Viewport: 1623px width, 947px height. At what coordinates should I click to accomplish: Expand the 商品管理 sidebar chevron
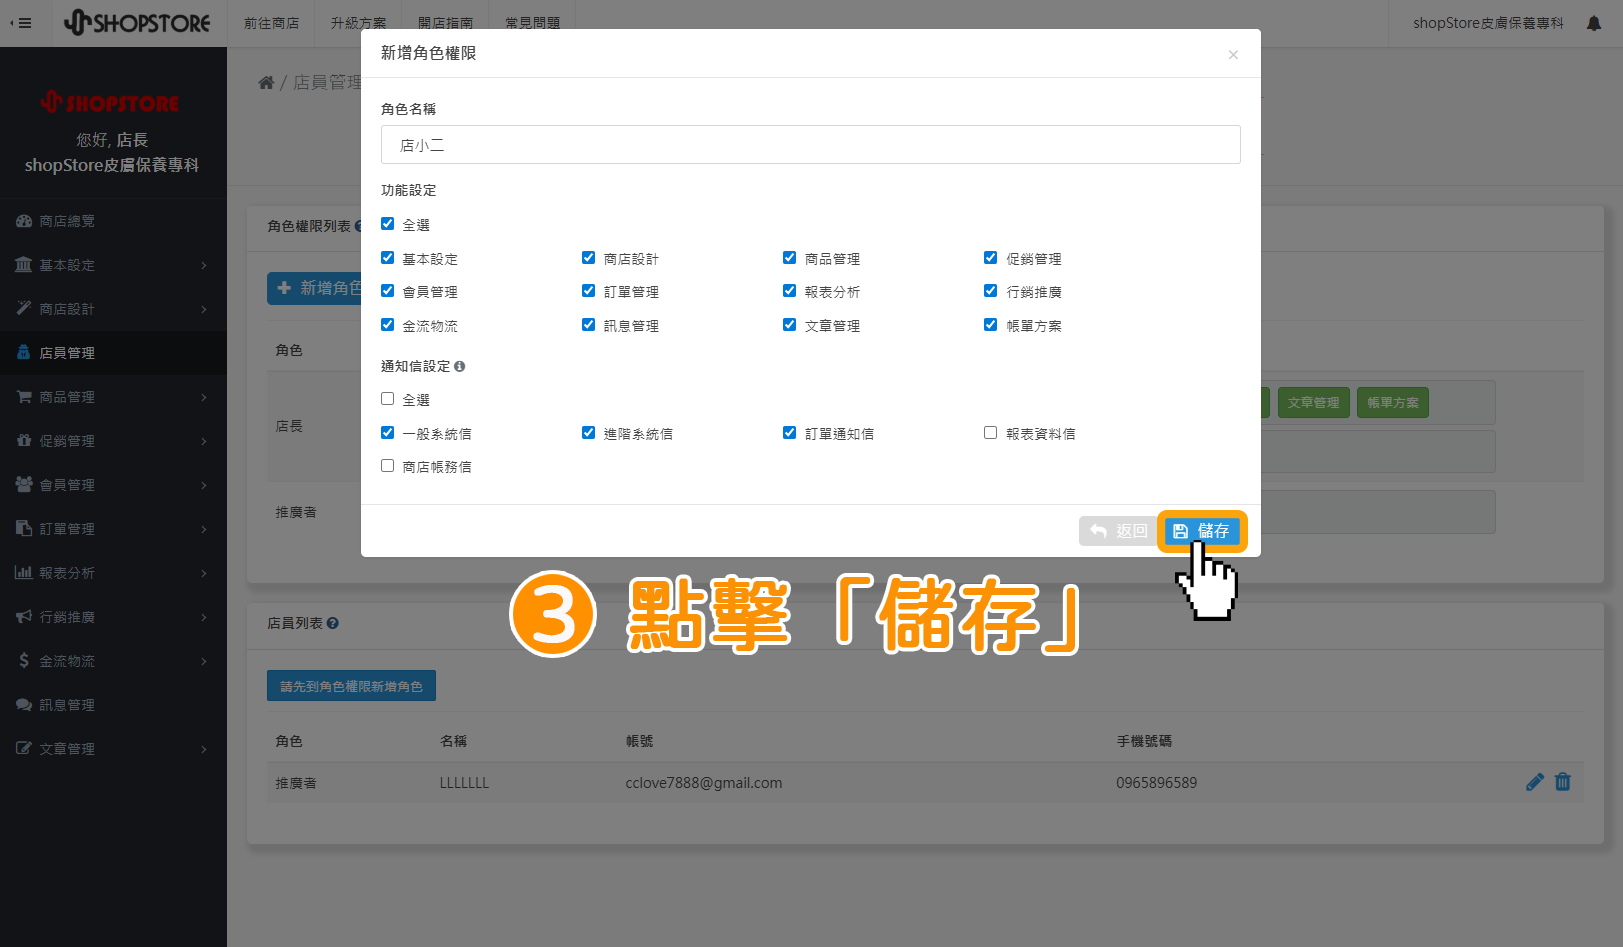[x=204, y=397]
